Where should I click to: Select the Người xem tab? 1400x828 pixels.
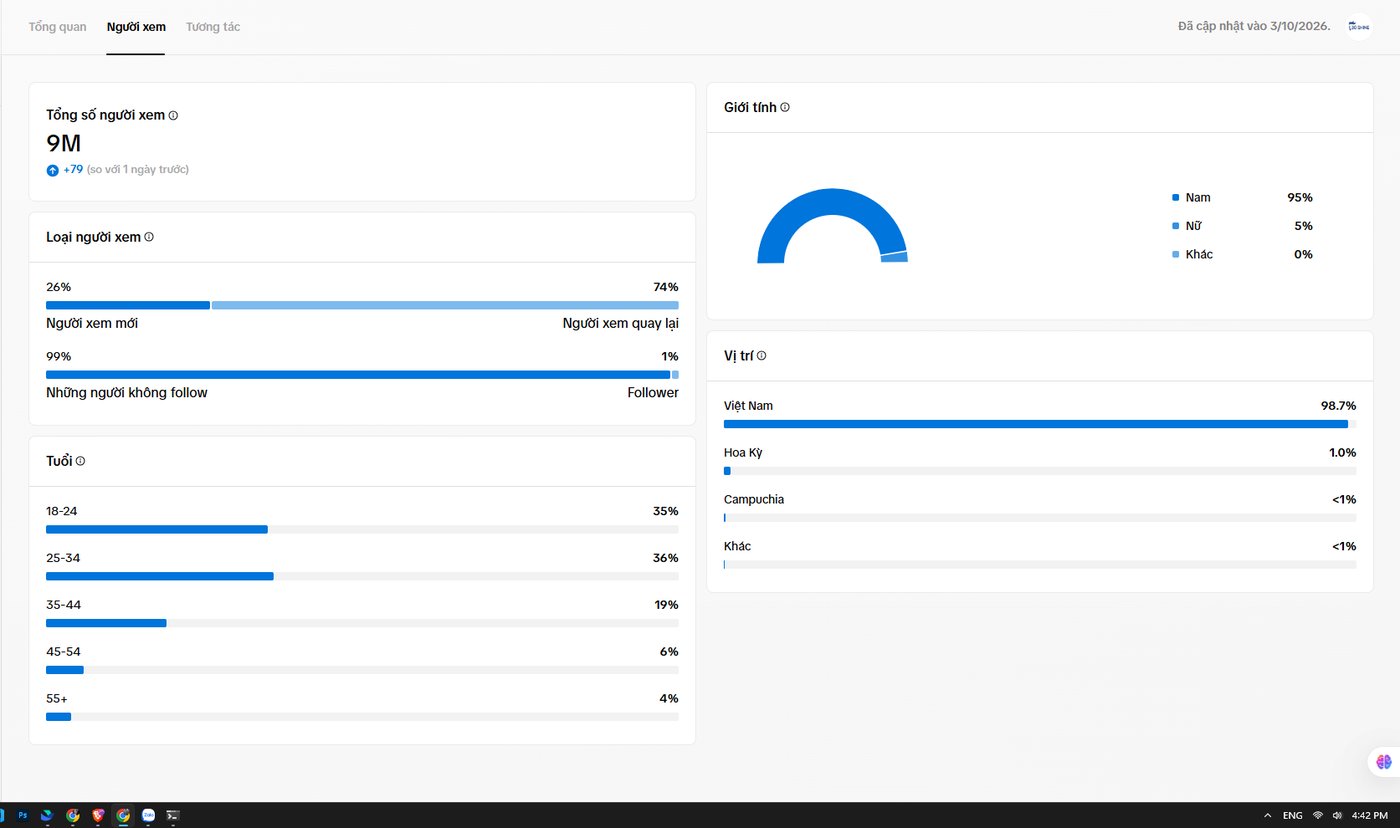point(136,27)
